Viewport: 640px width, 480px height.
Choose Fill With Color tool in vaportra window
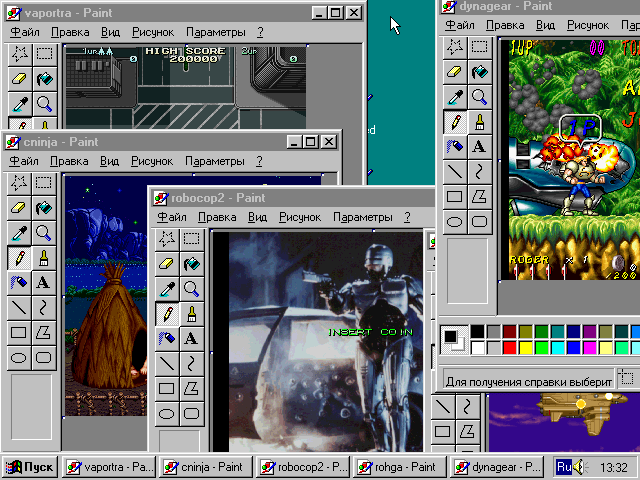click(x=44, y=79)
